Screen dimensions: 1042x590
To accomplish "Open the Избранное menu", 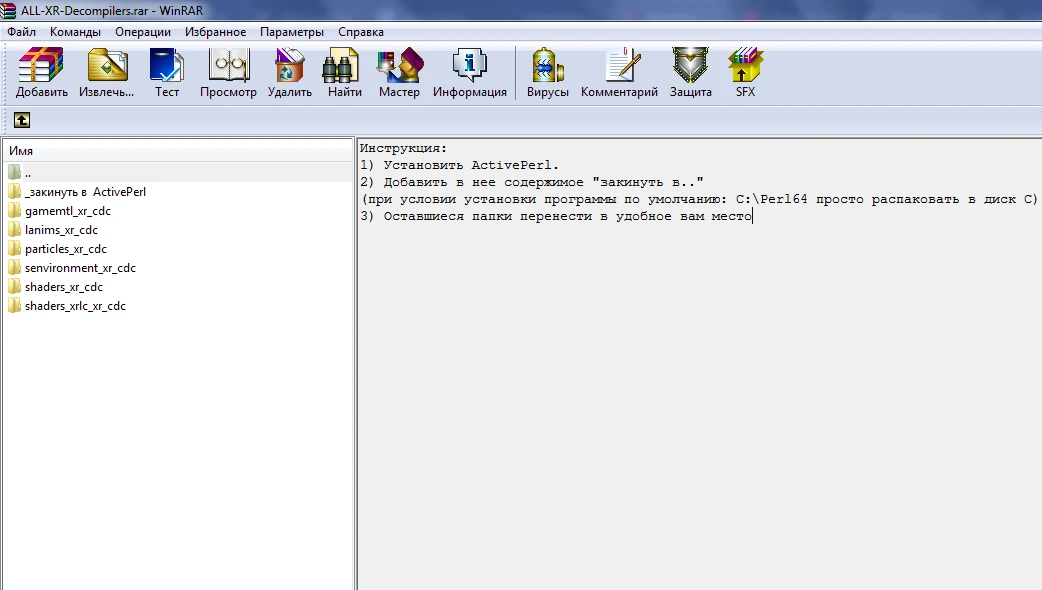I will pos(215,32).
